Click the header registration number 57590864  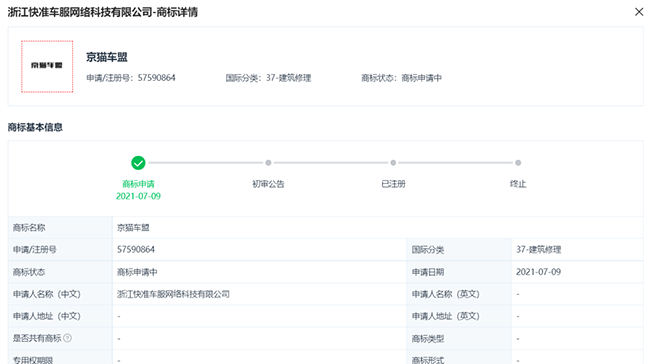coord(156,78)
